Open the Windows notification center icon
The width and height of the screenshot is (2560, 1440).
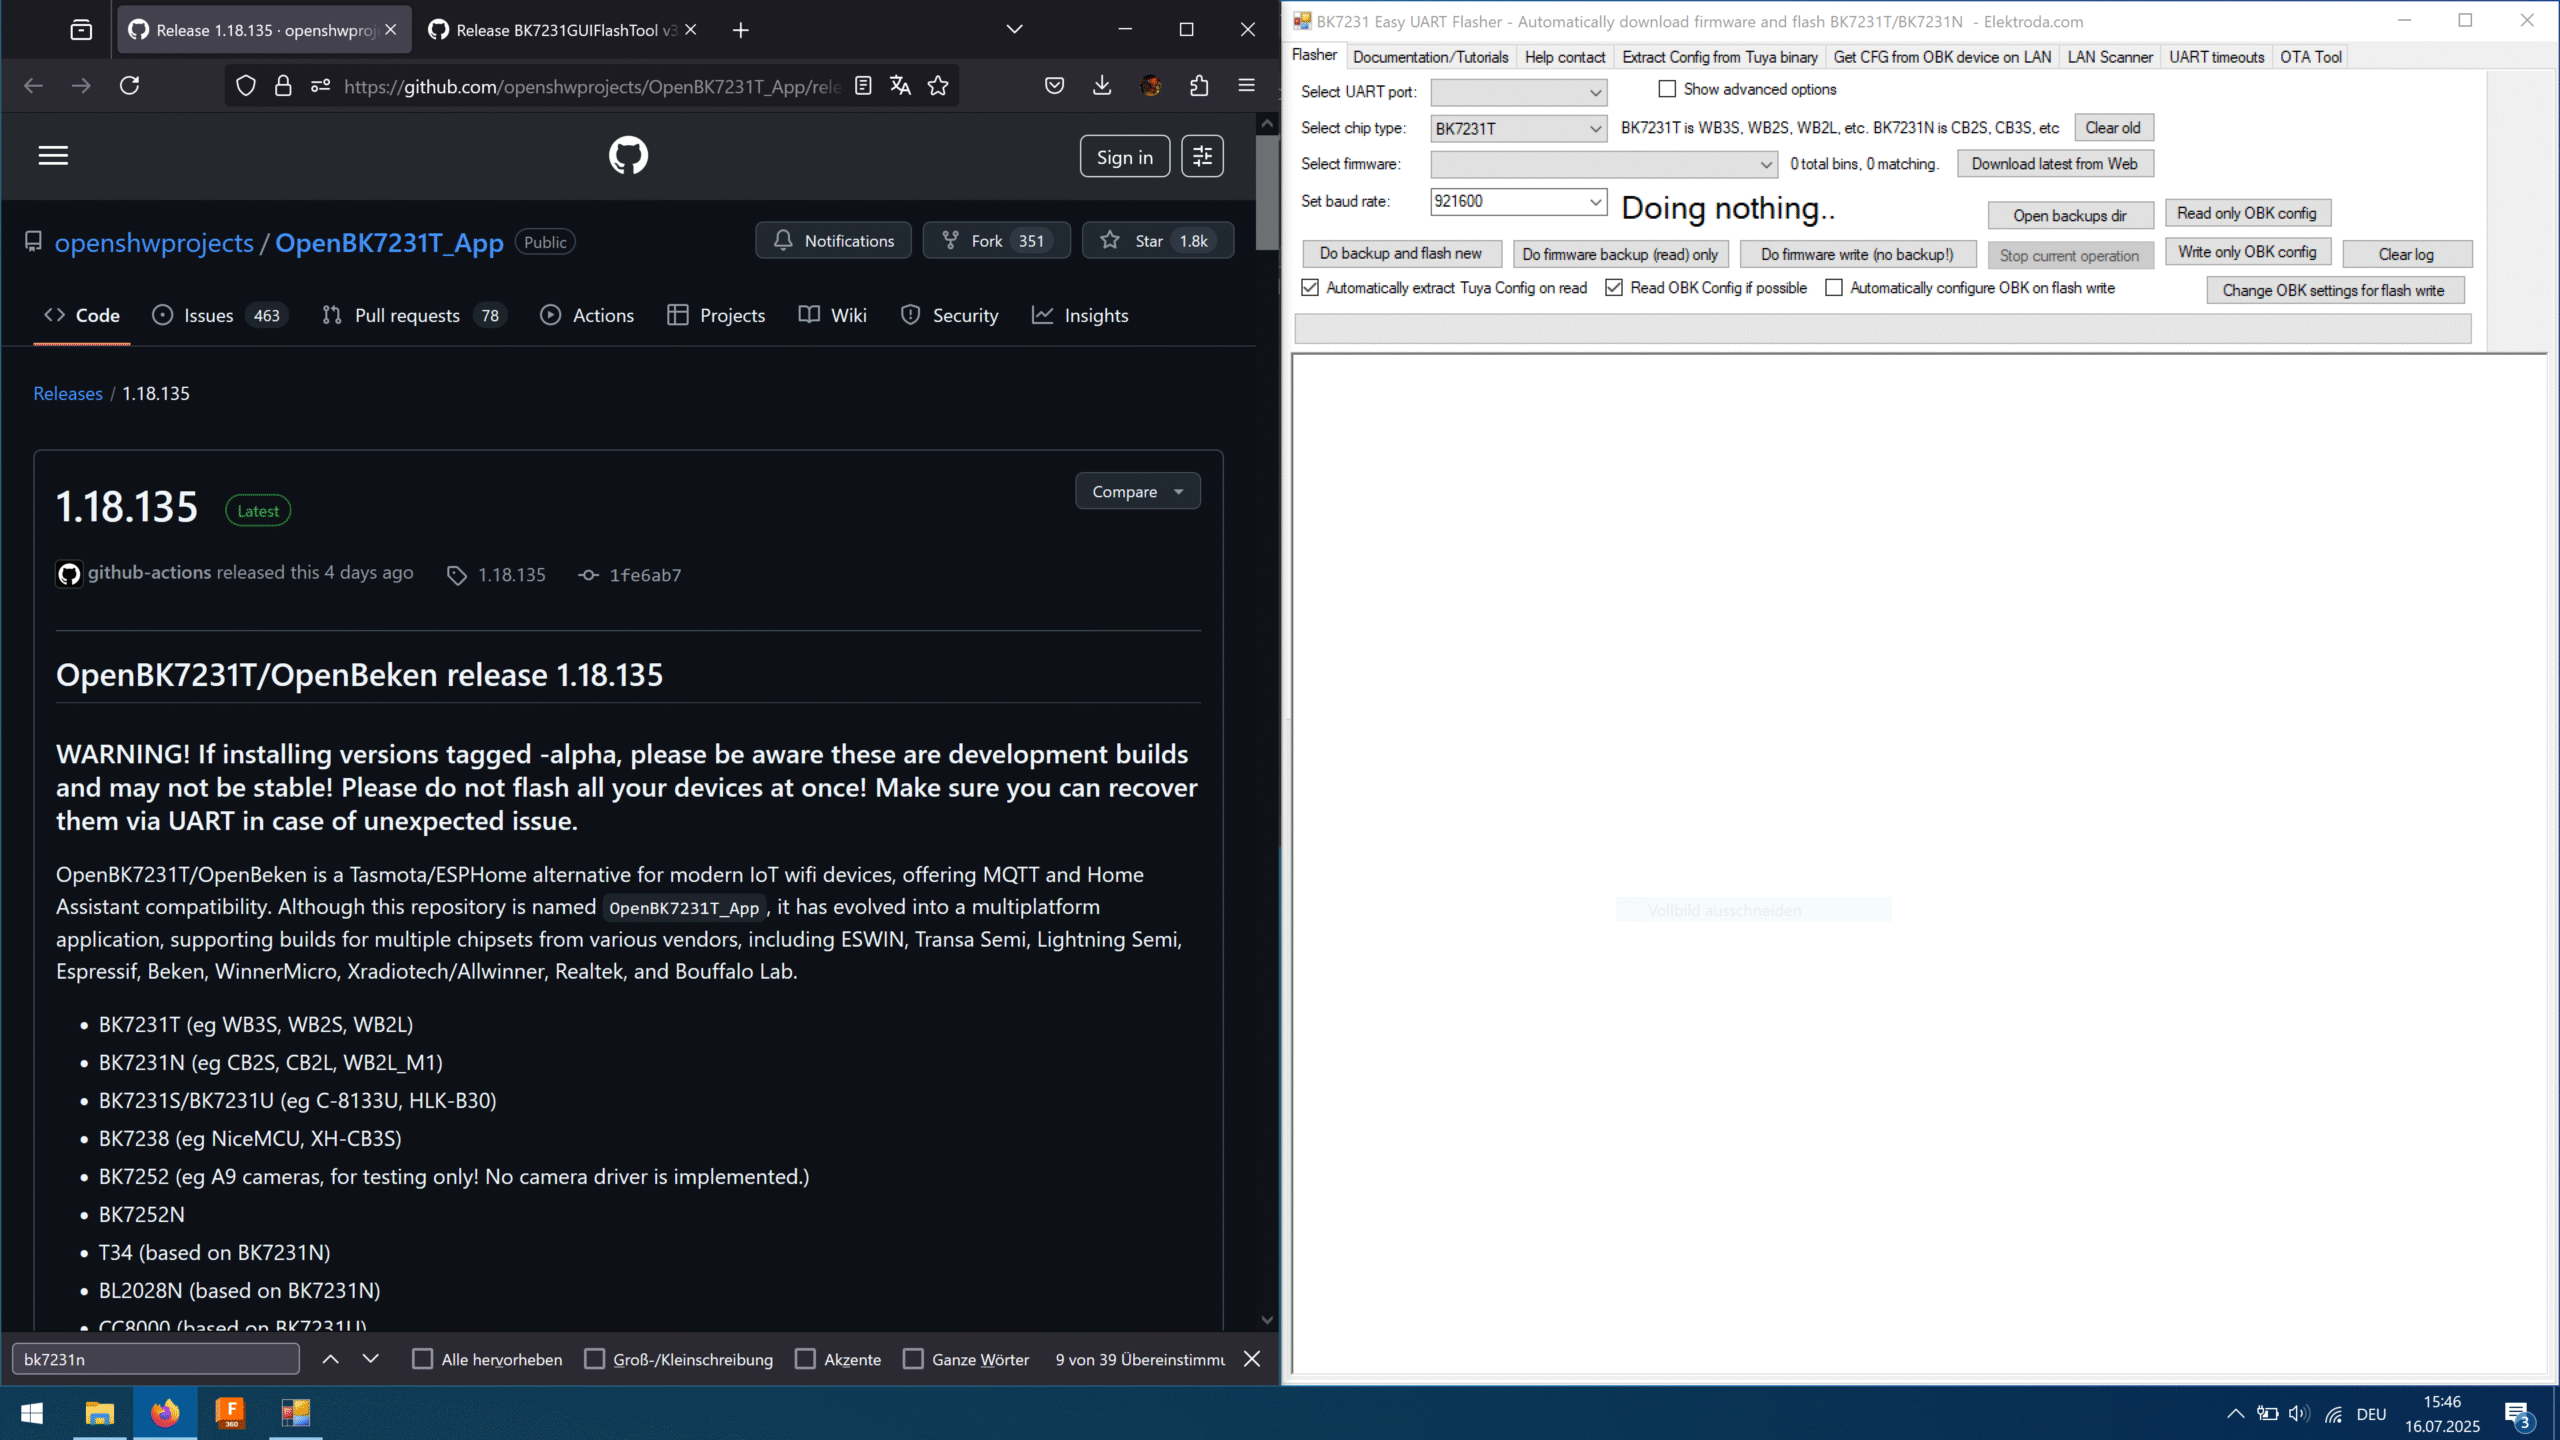coord(2518,1413)
